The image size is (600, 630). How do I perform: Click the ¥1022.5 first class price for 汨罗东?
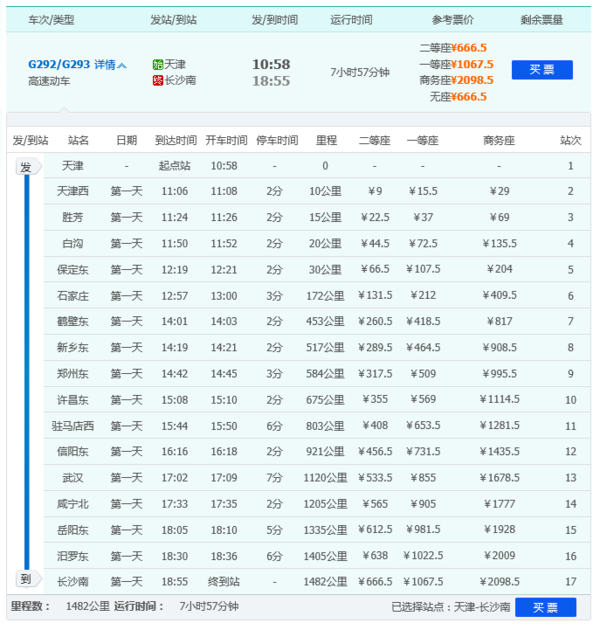pyautogui.click(x=423, y=556)
